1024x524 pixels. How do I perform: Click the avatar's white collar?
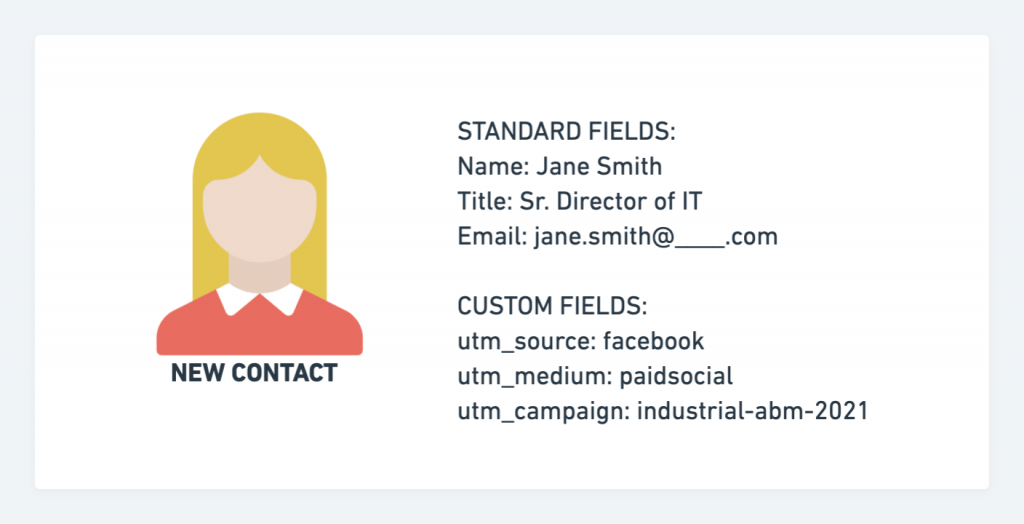pos(259,299)
